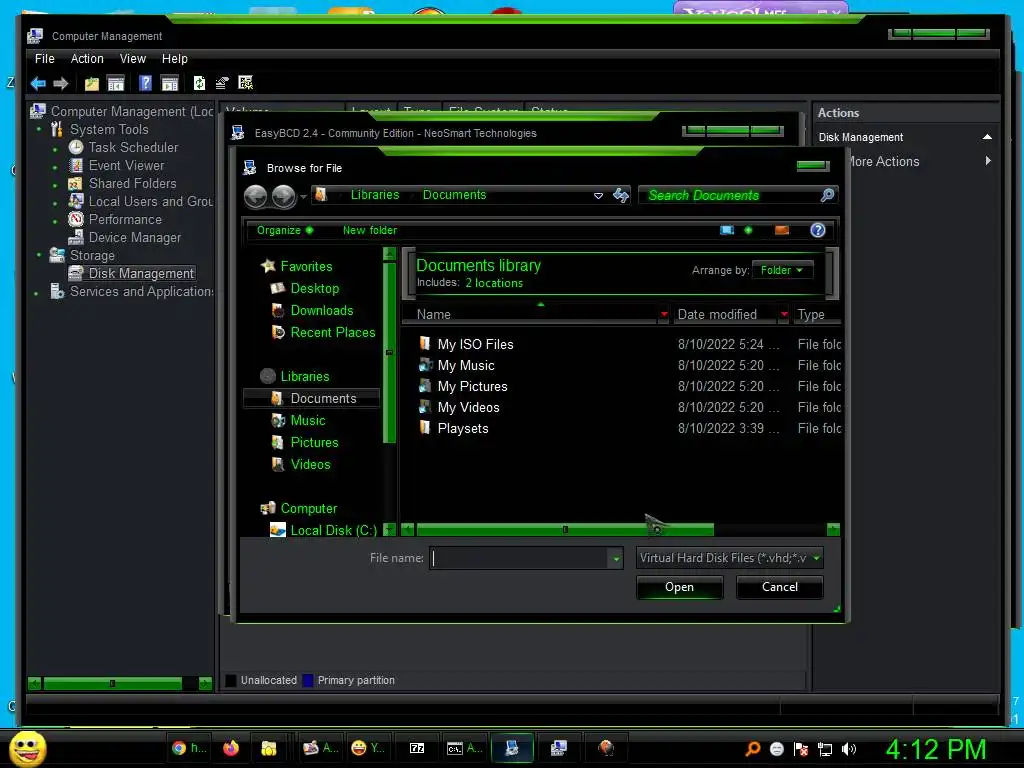Select the My Pictures folder
The image size is (1024, 768).
[472, 386]
